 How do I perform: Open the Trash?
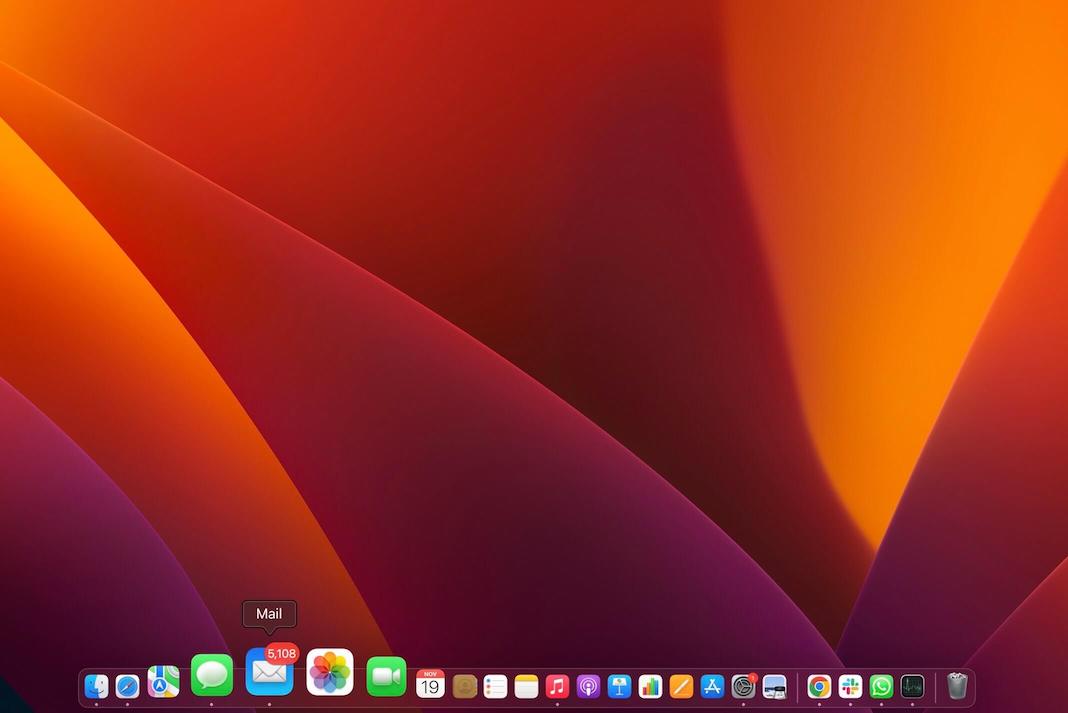(957, 686)
